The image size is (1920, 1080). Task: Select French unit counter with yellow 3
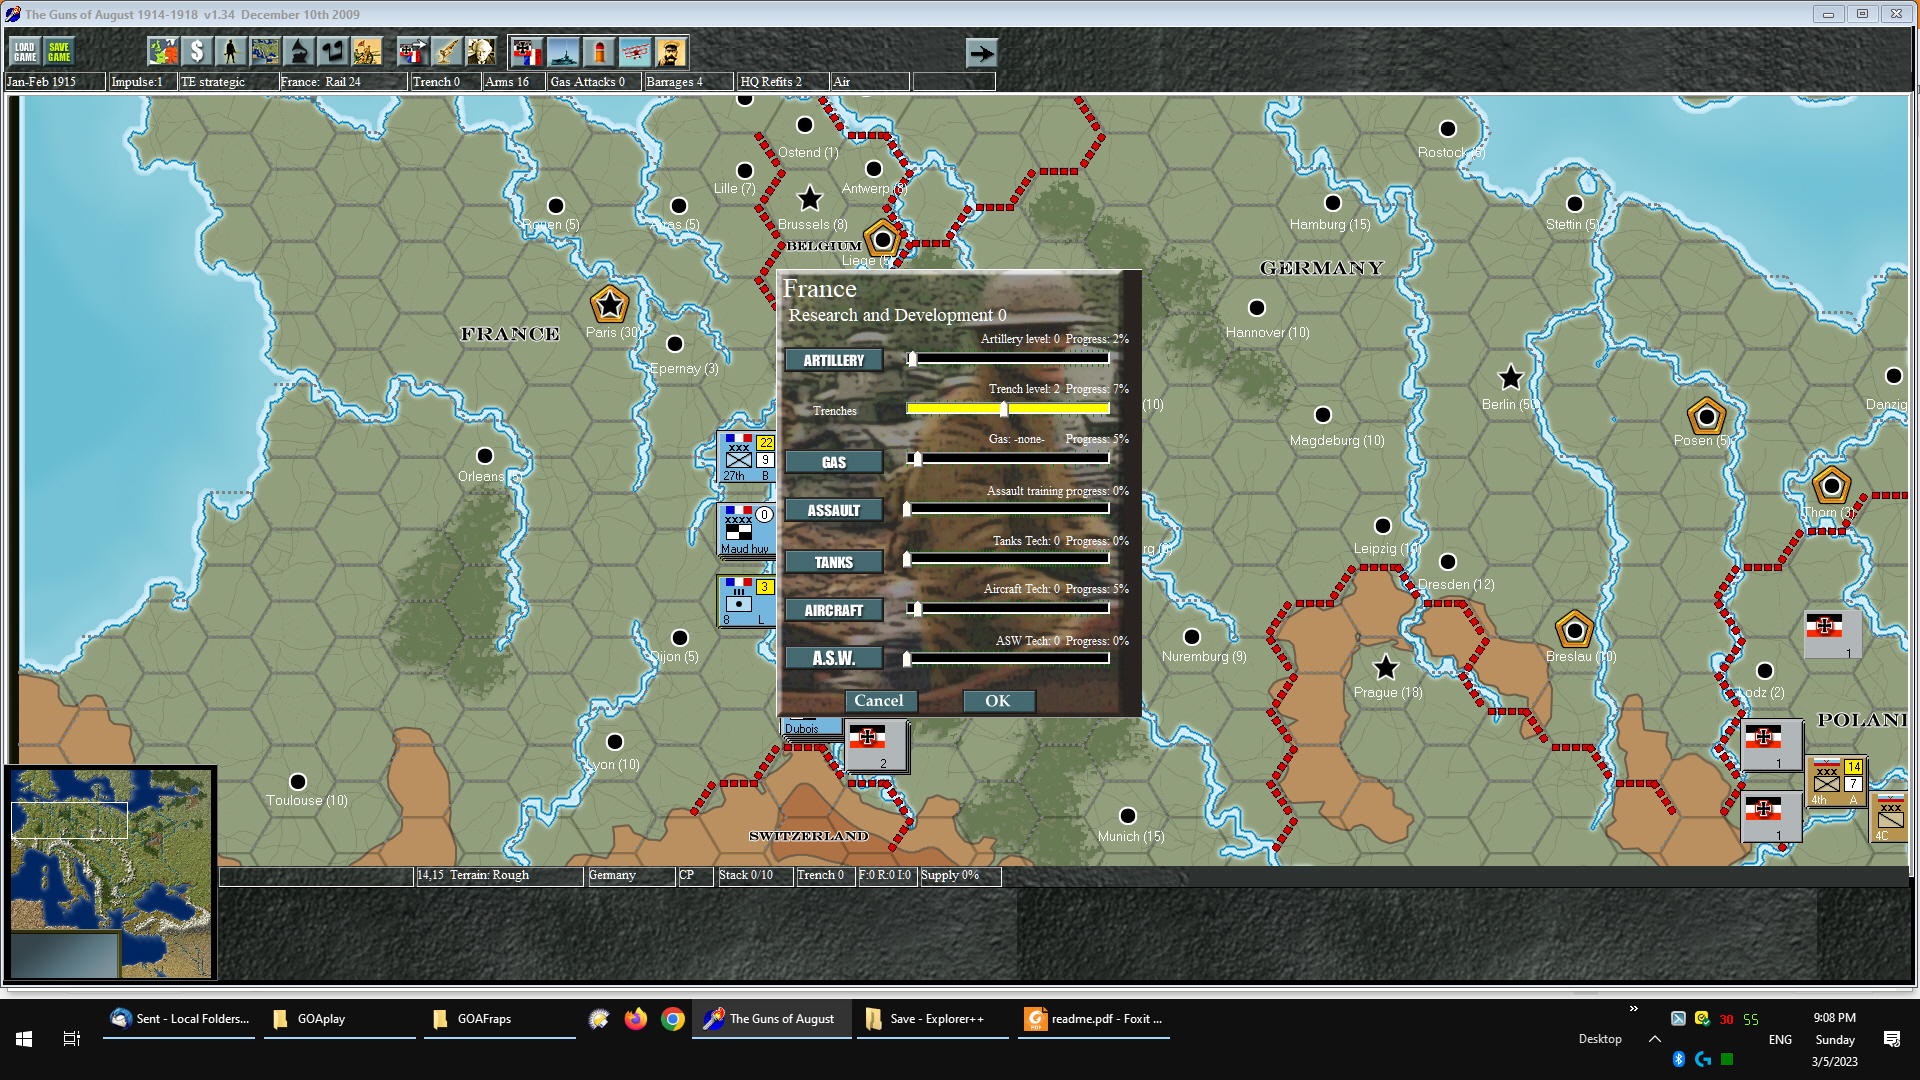747,601
